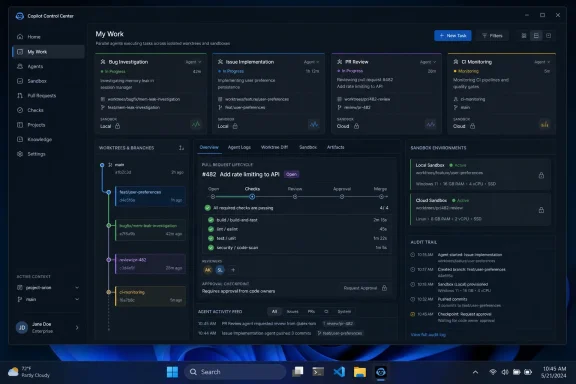Click activity graph icon on Bug Investigation card
Image resolution: width=576 pixels, height=384 pixels.
tap(196, 124)
